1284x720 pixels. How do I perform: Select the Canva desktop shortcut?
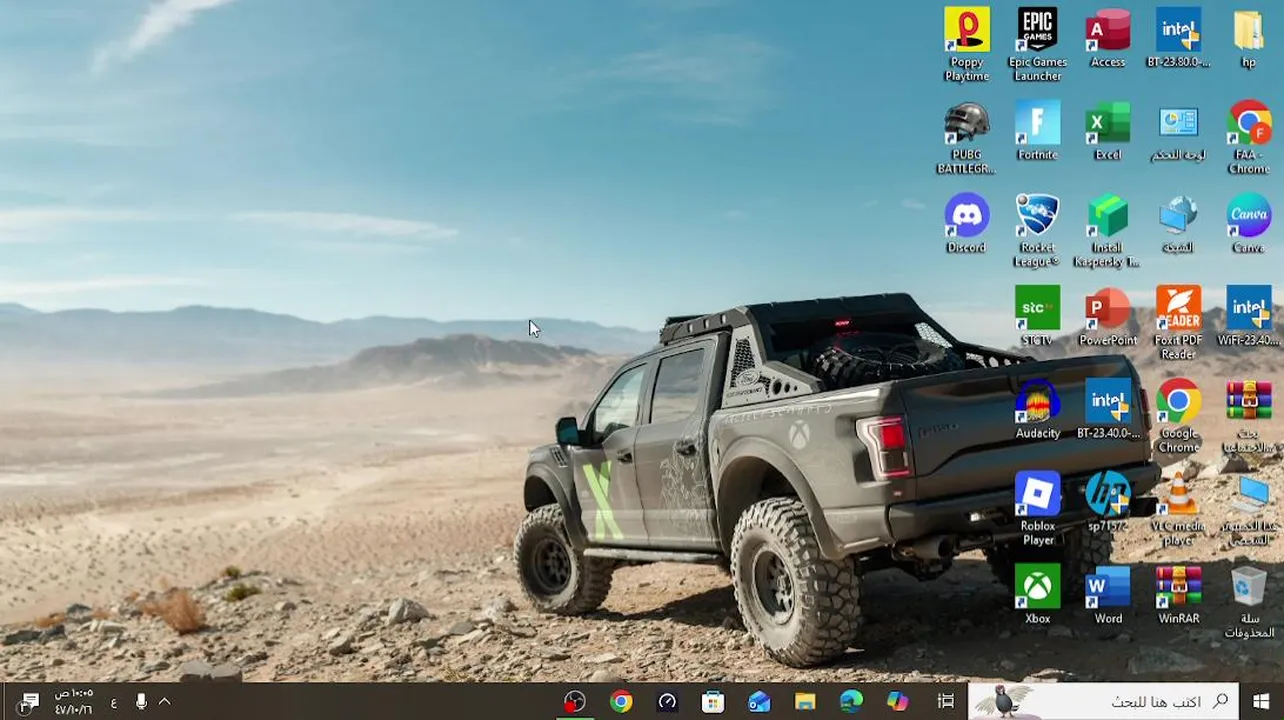coord(1248,224)
